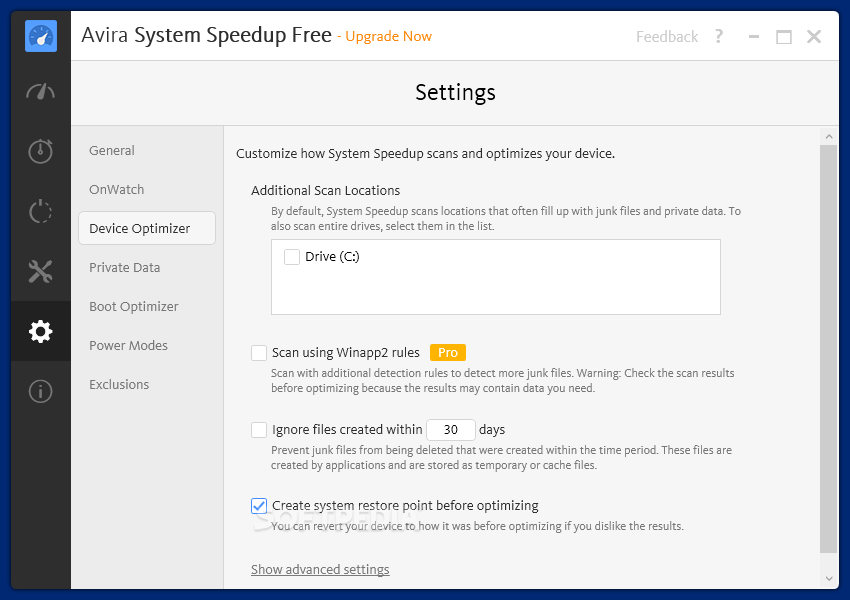Enable the Drive (C:) scan location checkbox
Viewport: 850px width, 600px height.
click(x=292, y=257)
